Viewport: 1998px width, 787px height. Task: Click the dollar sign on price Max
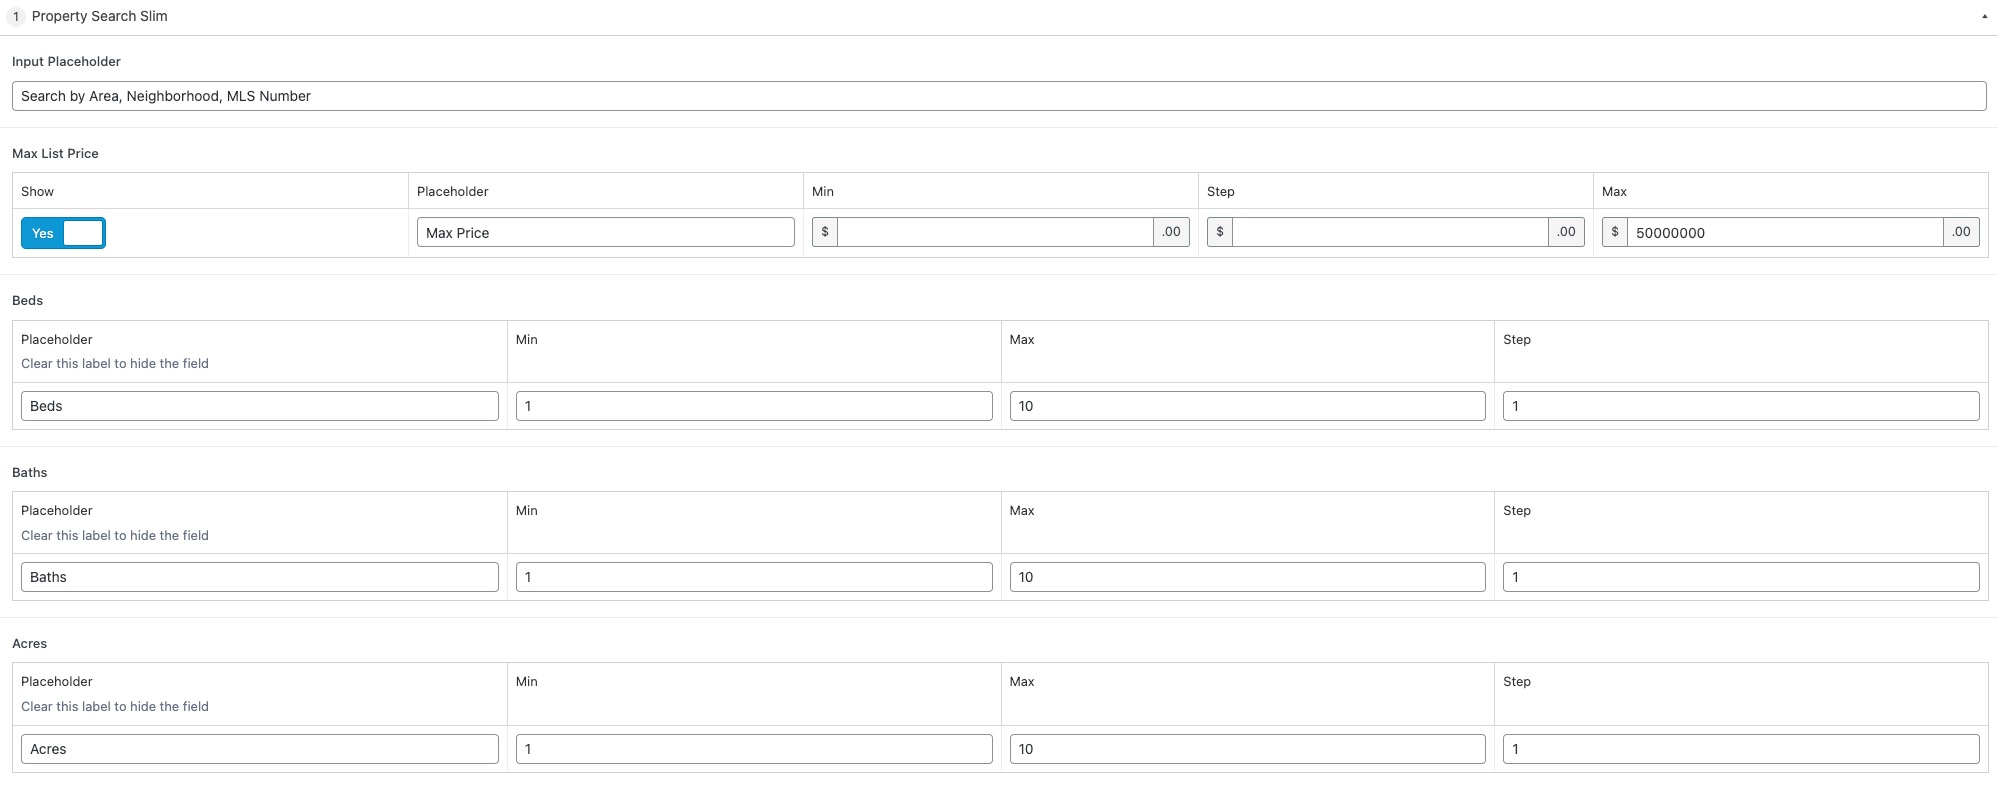tap(1615, 232)
